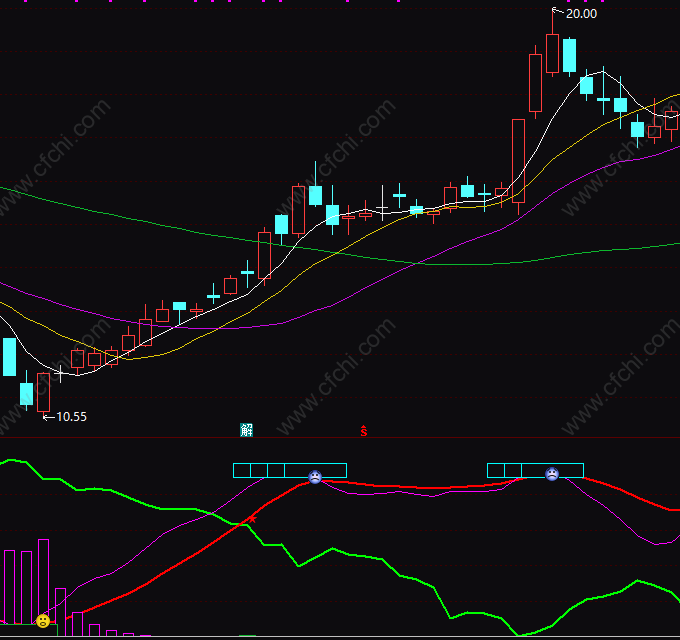Click the red star crossover marker
This screenshot has height=640, width=680.
252,519
